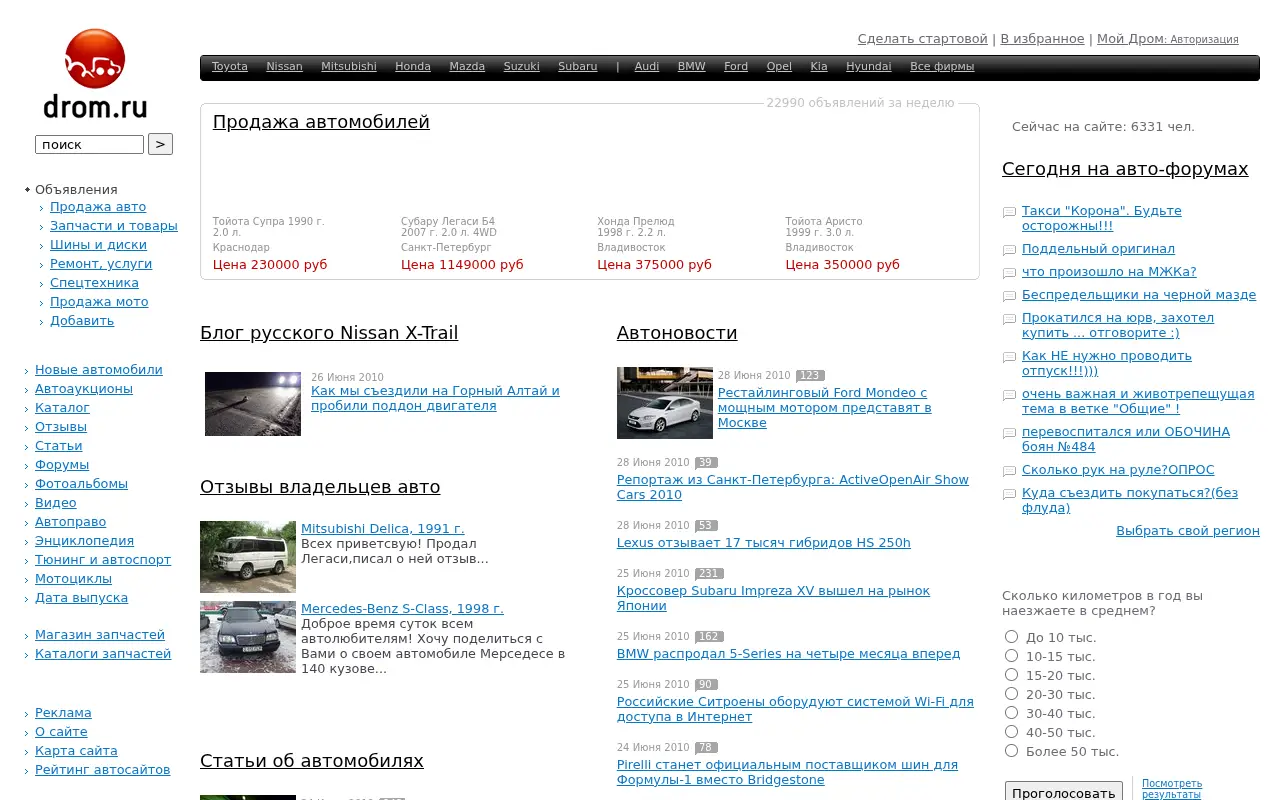Click the 'поиск' search input field
The height and width of the screenshot is (800, 1280).
[89, 144]
